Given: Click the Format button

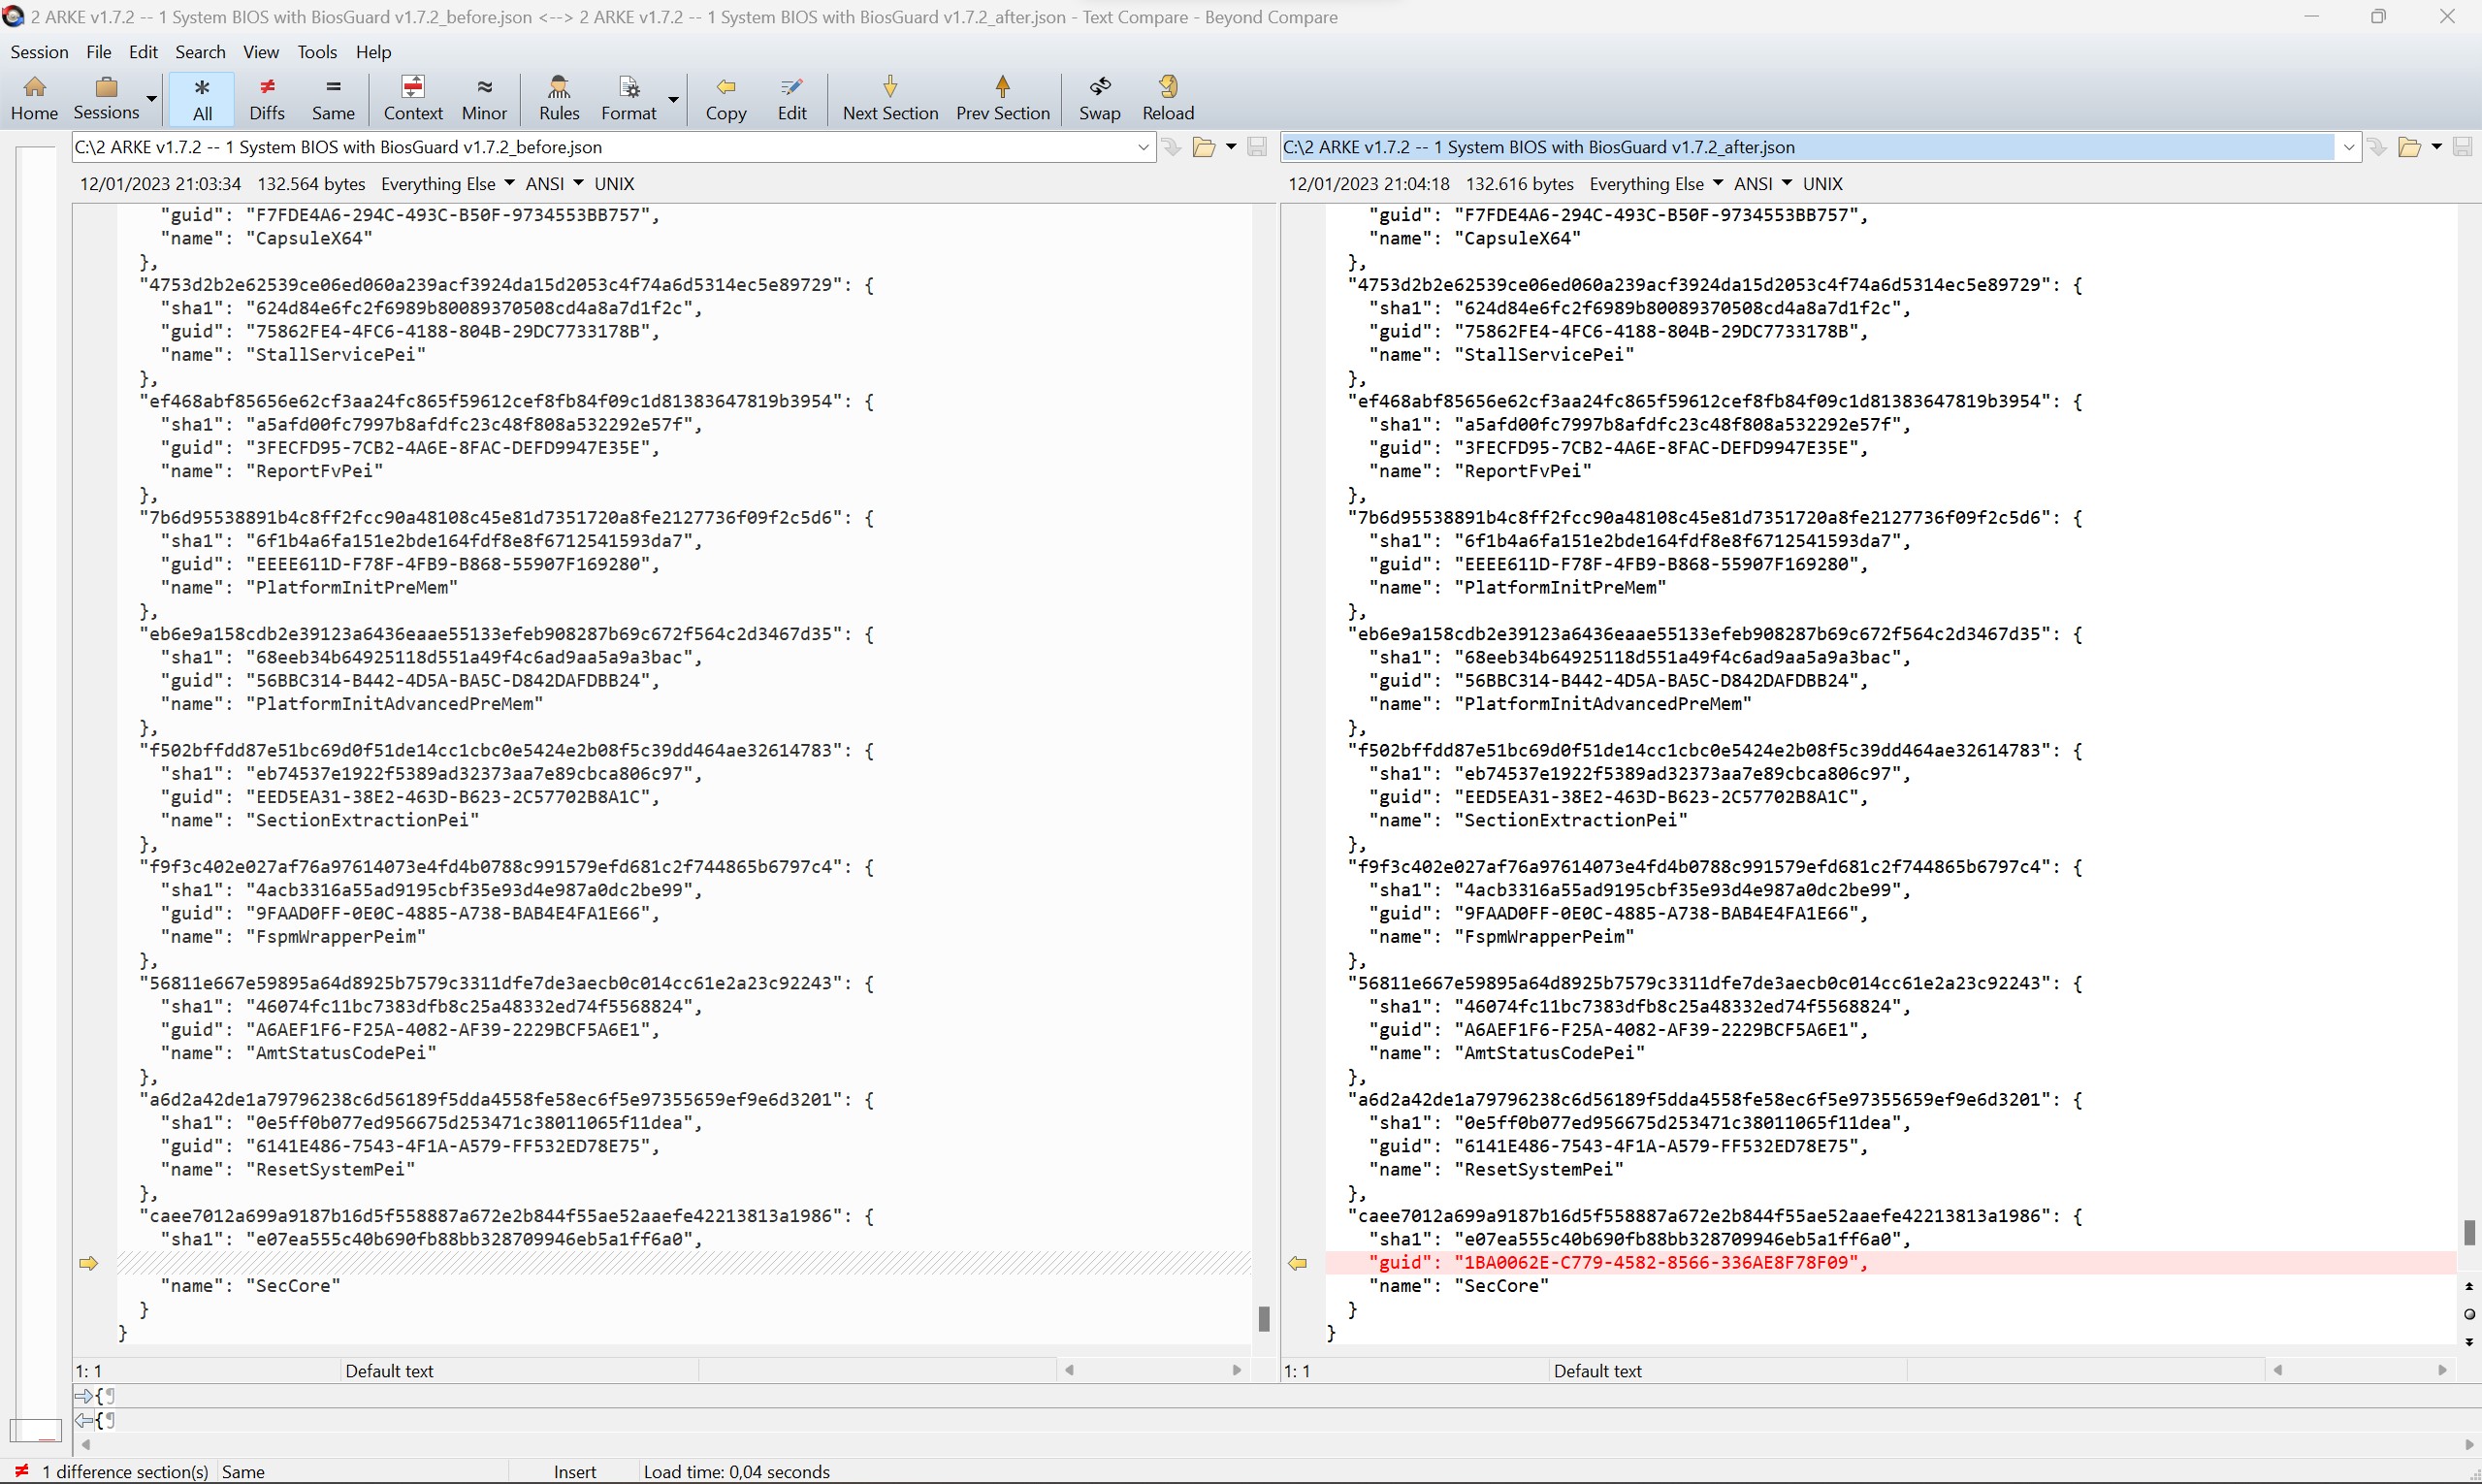Looking at the screenshot, I should tap(629, 96).
